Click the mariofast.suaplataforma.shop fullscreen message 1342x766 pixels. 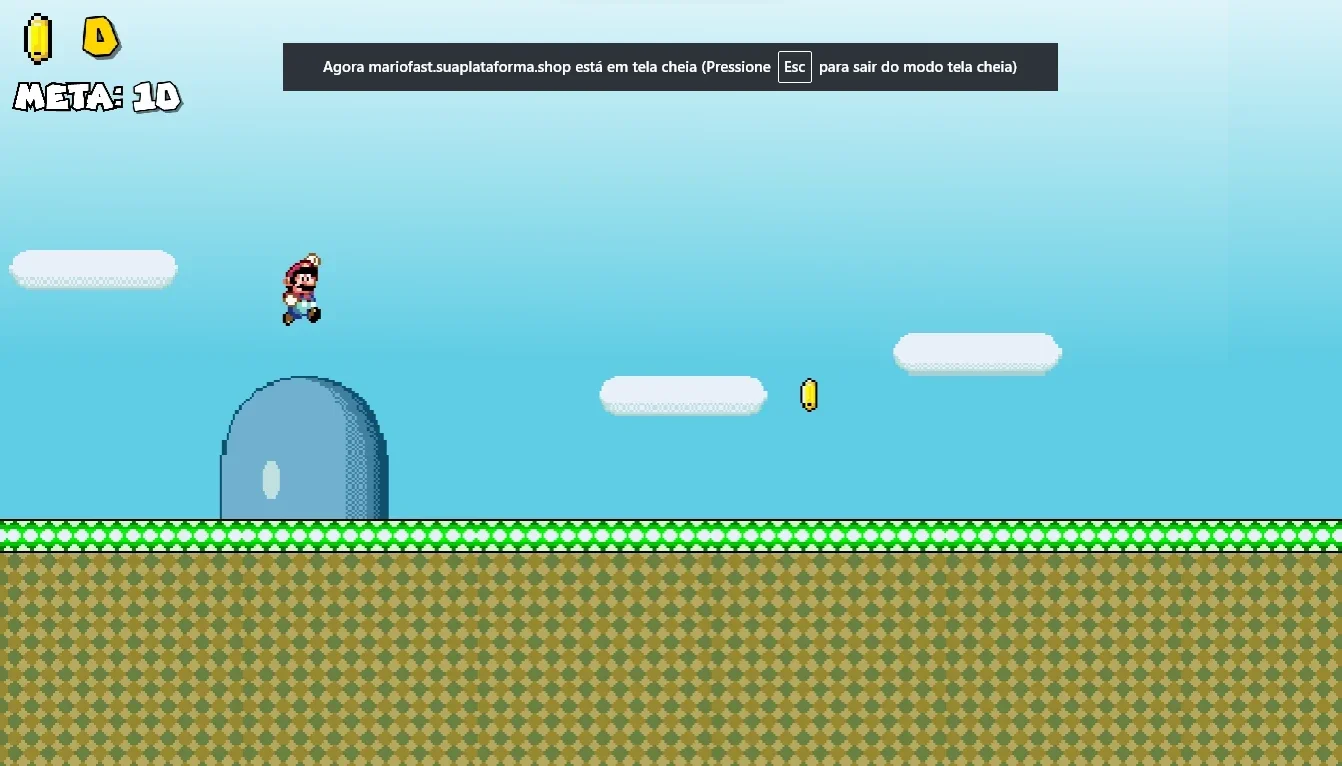pyautogui.click(x=670, y=67)
